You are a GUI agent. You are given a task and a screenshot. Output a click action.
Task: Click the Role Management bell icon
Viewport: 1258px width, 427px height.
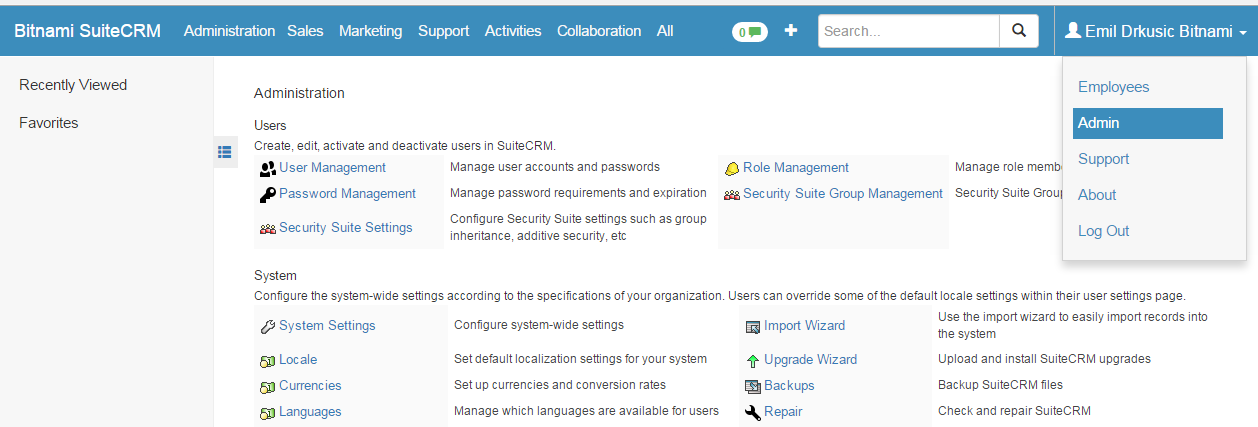pos(731,168)
